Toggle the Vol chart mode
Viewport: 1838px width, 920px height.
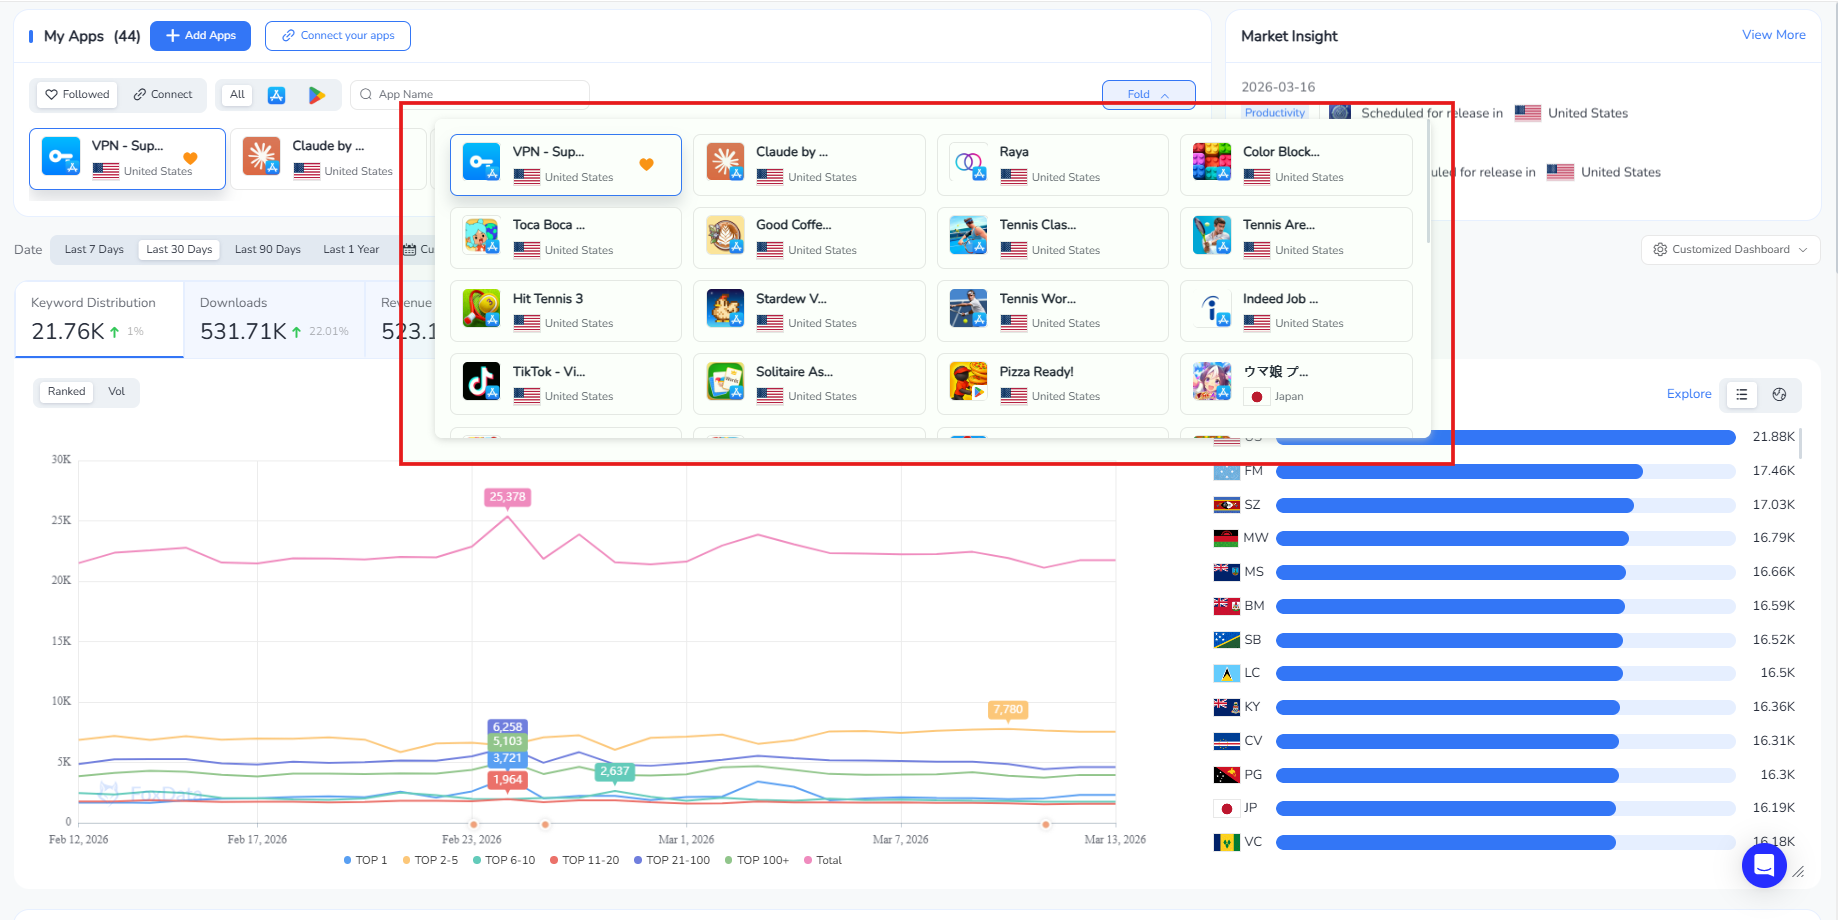(x=117, y=392)
